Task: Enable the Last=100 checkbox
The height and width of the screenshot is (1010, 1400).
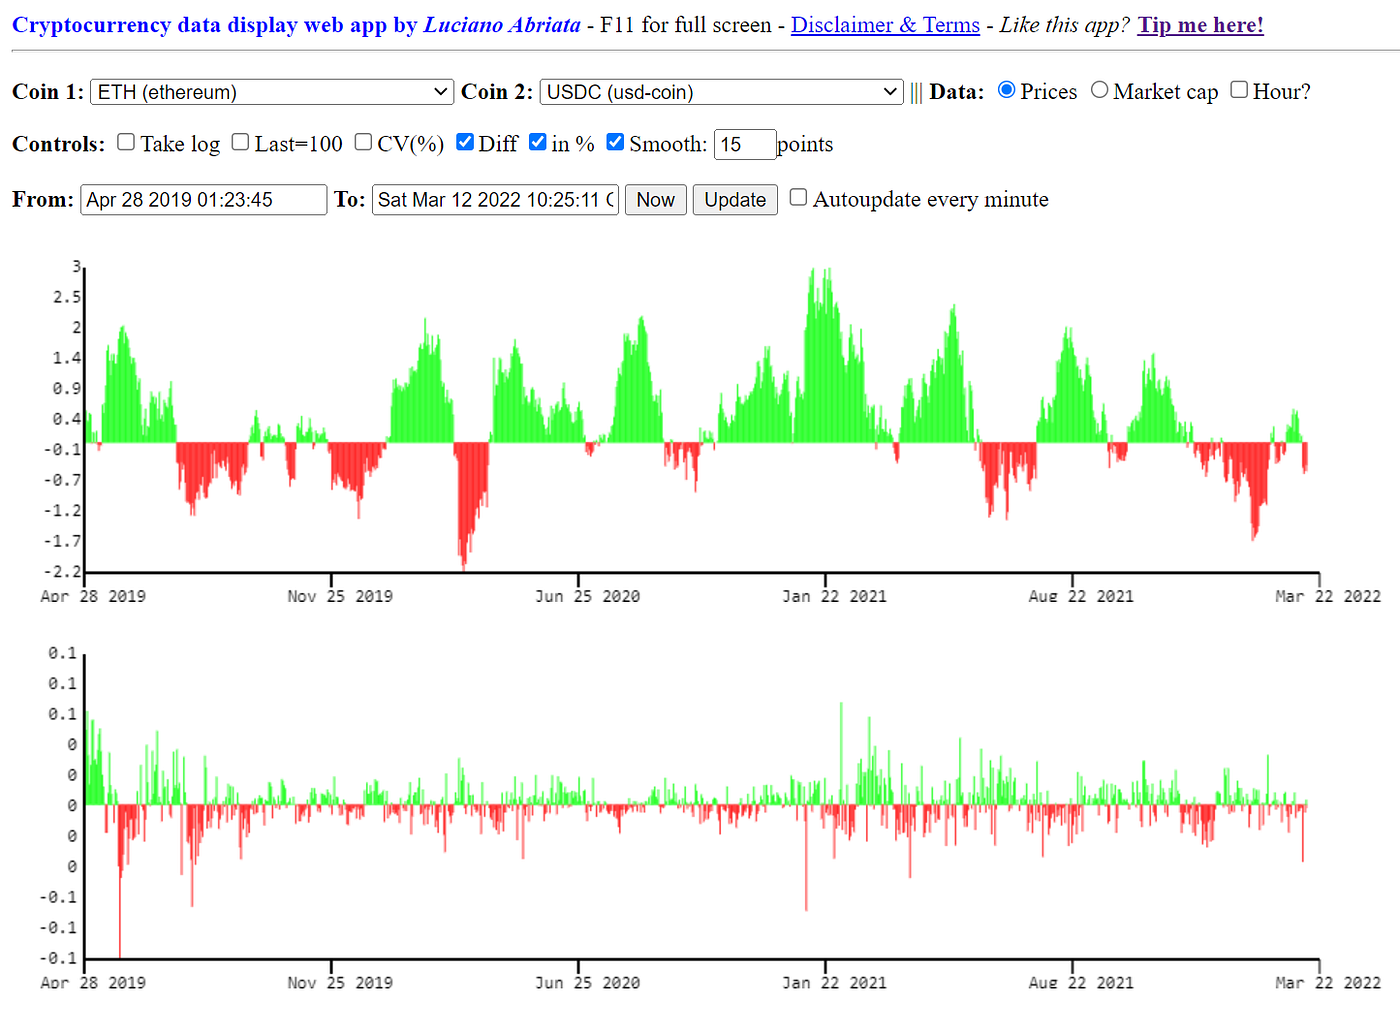Action: tap(240, 142)
